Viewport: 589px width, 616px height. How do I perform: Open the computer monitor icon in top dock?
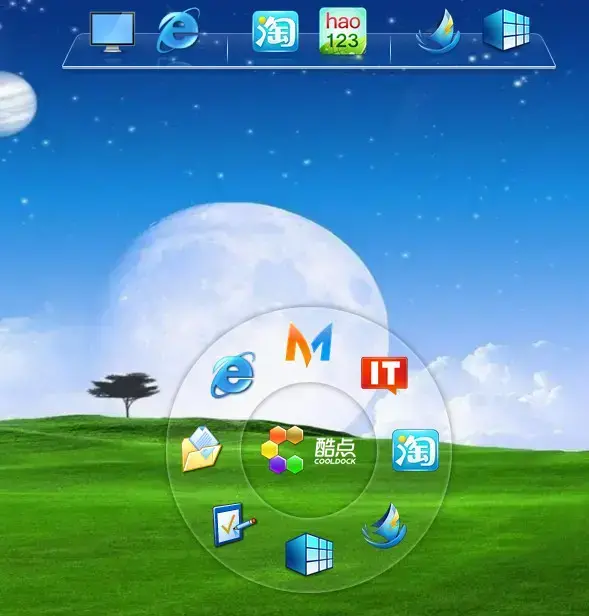point(112,32)
